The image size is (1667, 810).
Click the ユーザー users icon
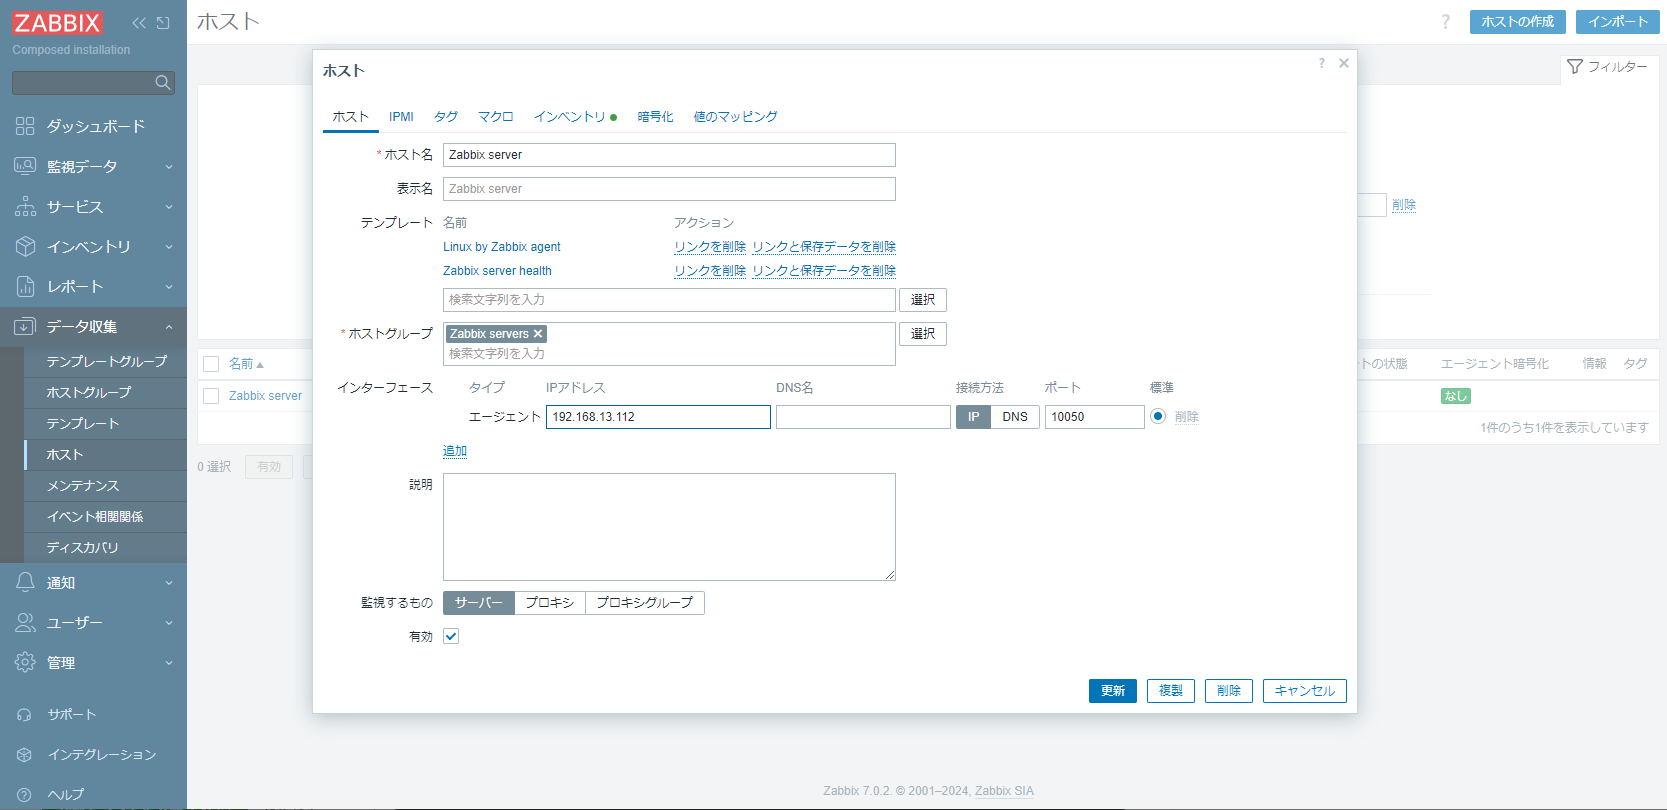(x=25, y=622)
